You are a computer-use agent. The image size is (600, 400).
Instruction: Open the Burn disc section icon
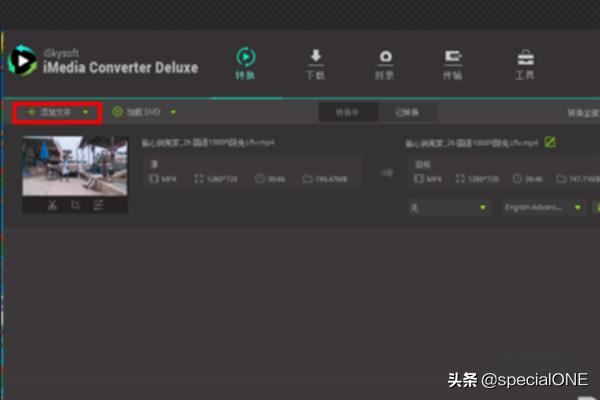[x=385, y=64]
